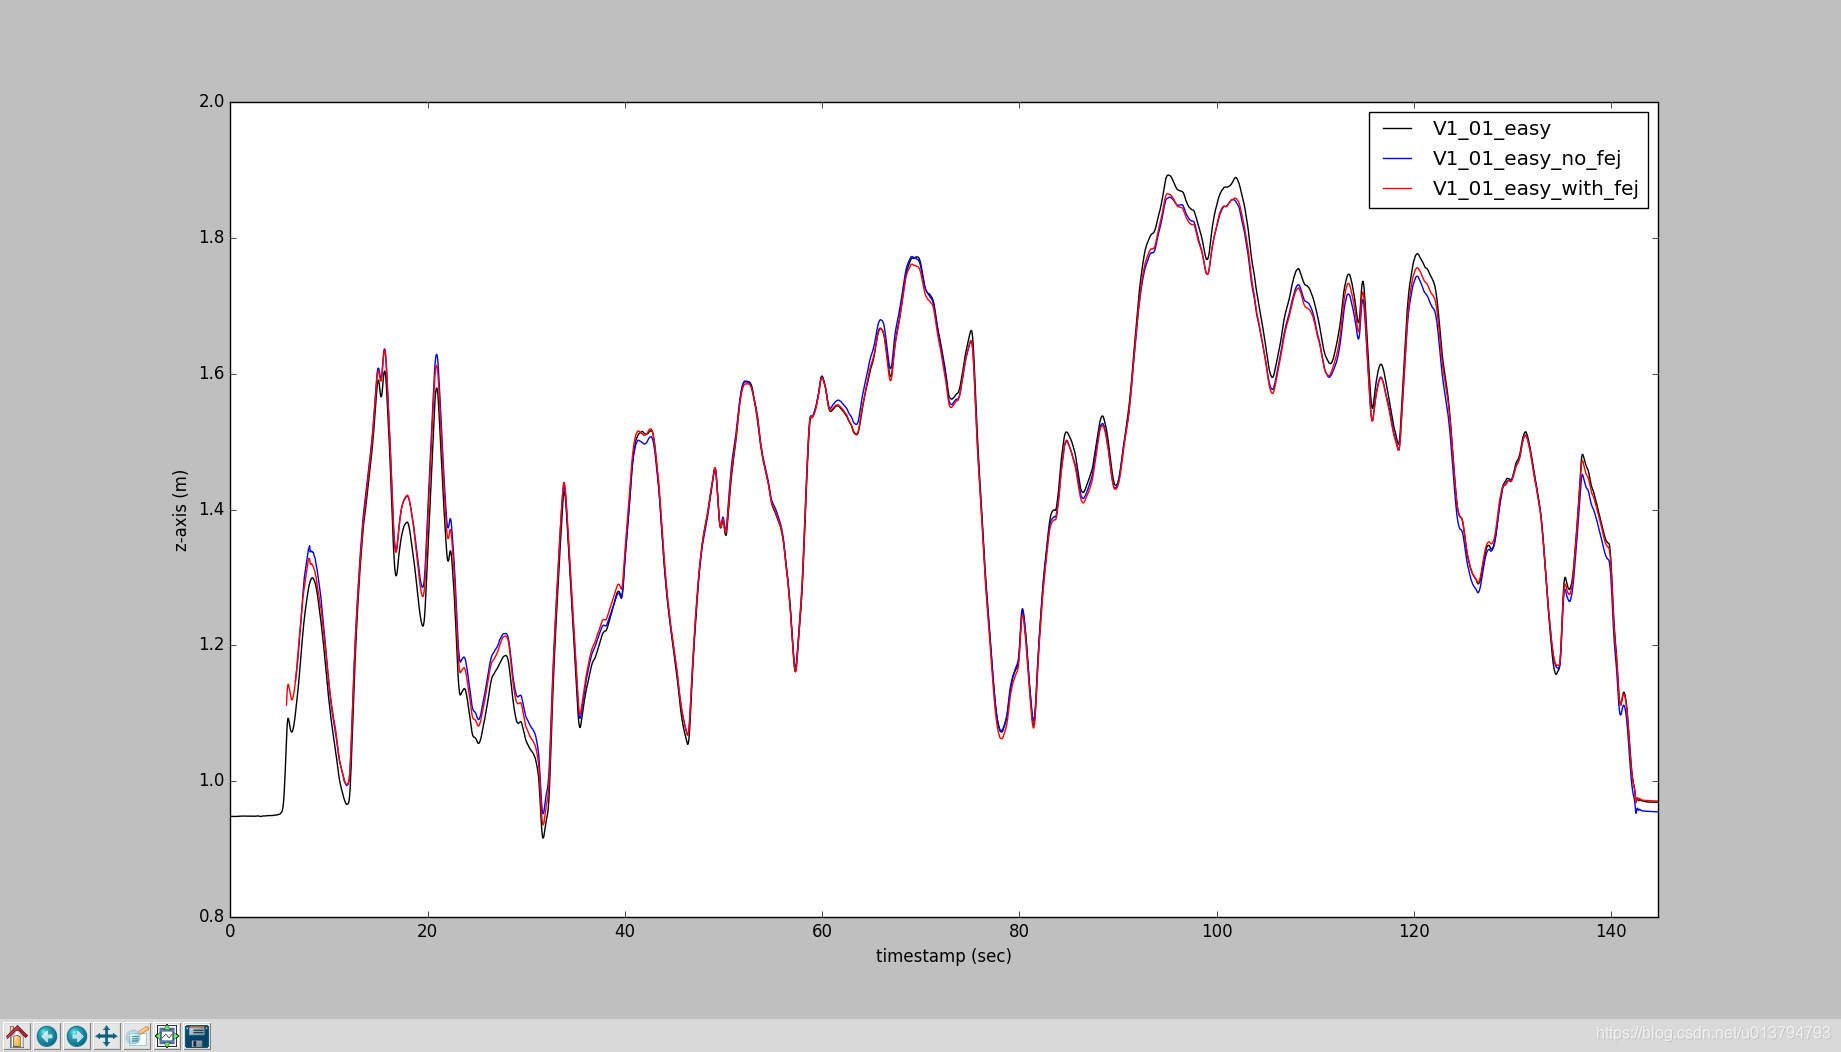1841x1052 pixels.
Task: Open the configure subplots dialog
Action: coord(167,1036)
